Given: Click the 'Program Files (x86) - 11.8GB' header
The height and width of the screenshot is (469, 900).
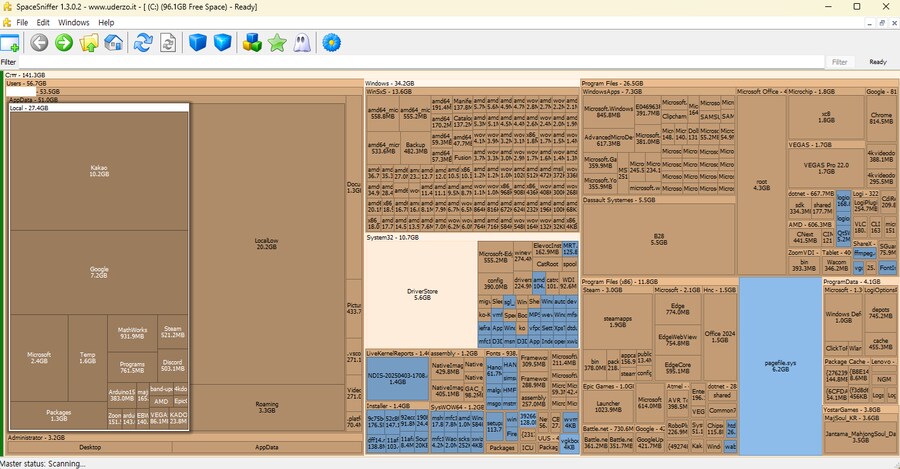Looking at the screenshot, I should (x=660, y=282).
